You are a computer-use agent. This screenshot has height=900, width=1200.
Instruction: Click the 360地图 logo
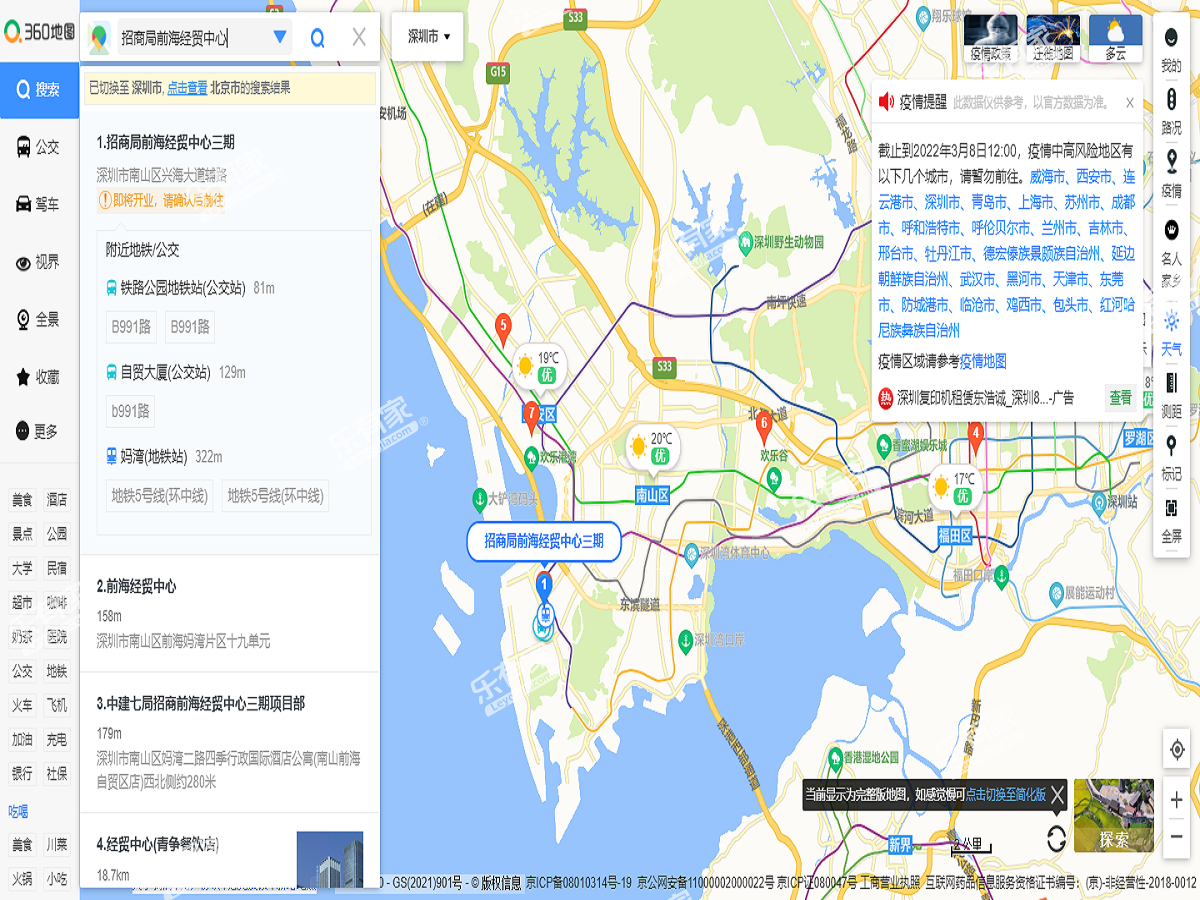tap(40, 32)
